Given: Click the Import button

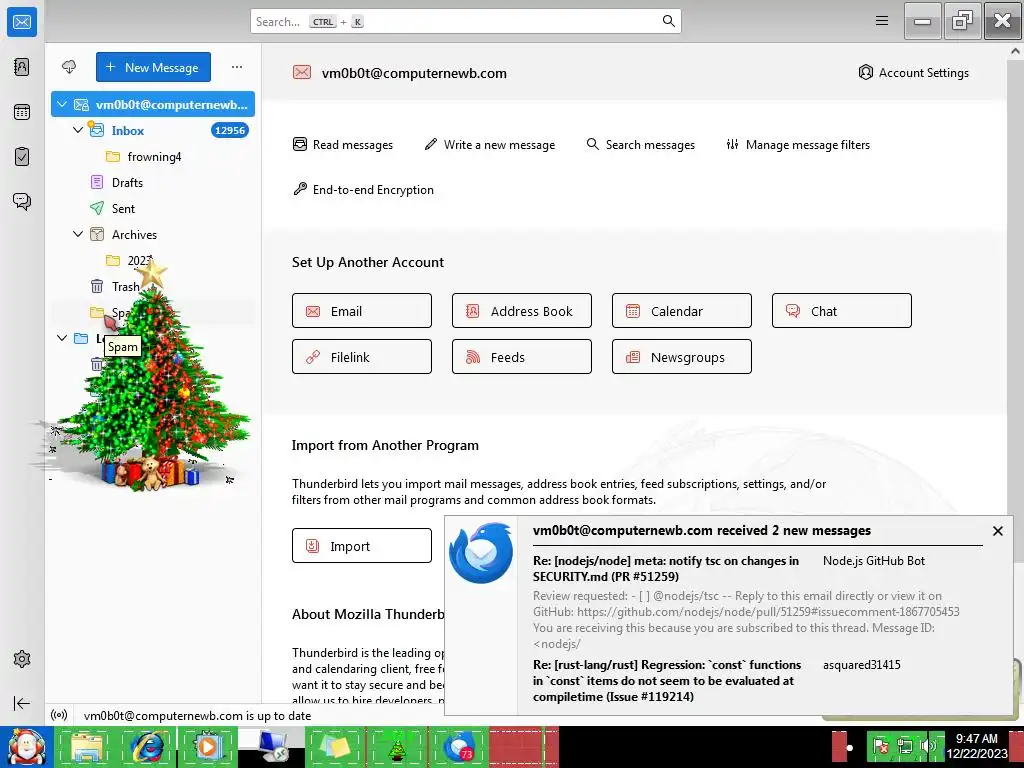Looking at the screenshot, I should [x=362, y=545].
